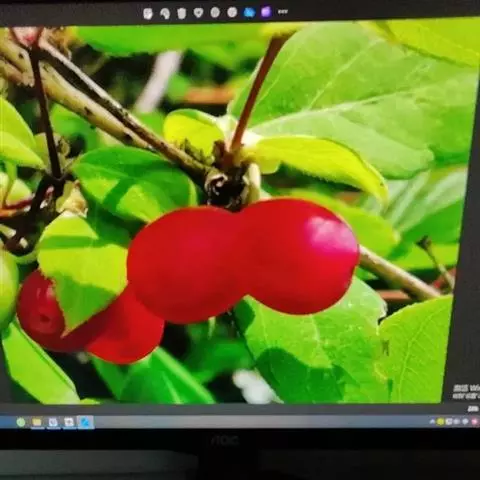
Task: Click the first round white icon in top toolbar
Action: (x=215, y=13)
